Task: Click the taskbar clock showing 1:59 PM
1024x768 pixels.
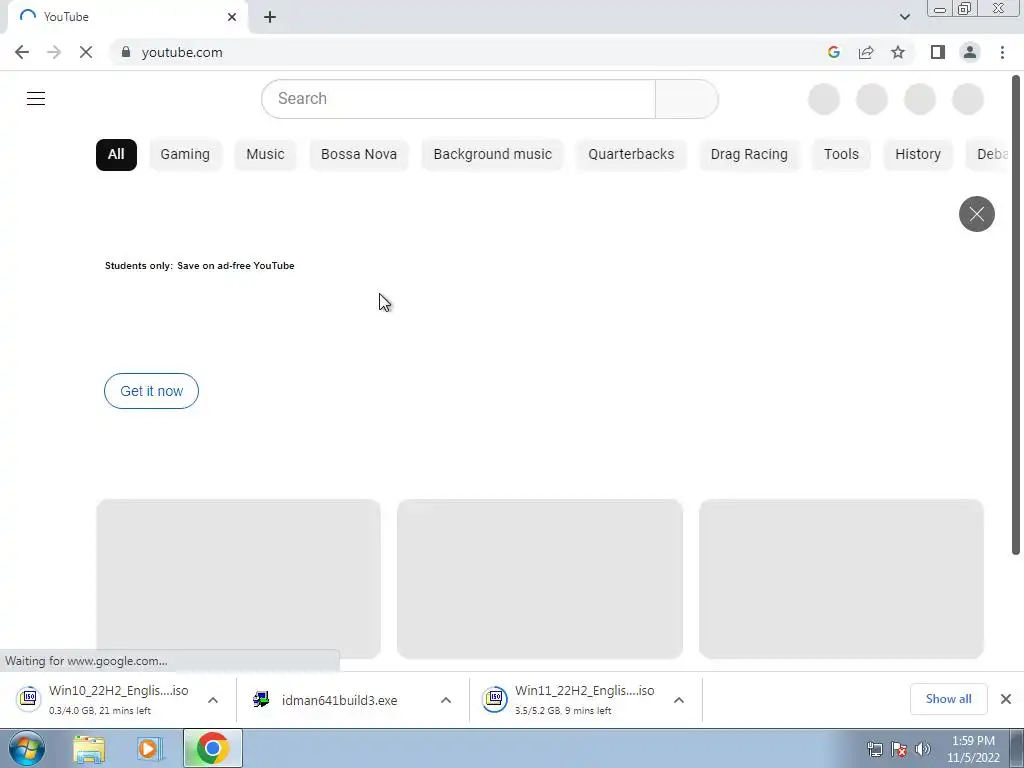Action: coord(973,749)
